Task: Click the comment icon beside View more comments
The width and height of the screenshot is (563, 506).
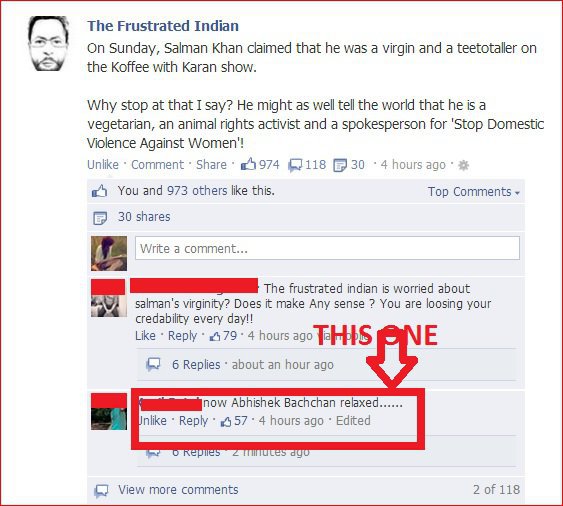Action: point(101,490)
